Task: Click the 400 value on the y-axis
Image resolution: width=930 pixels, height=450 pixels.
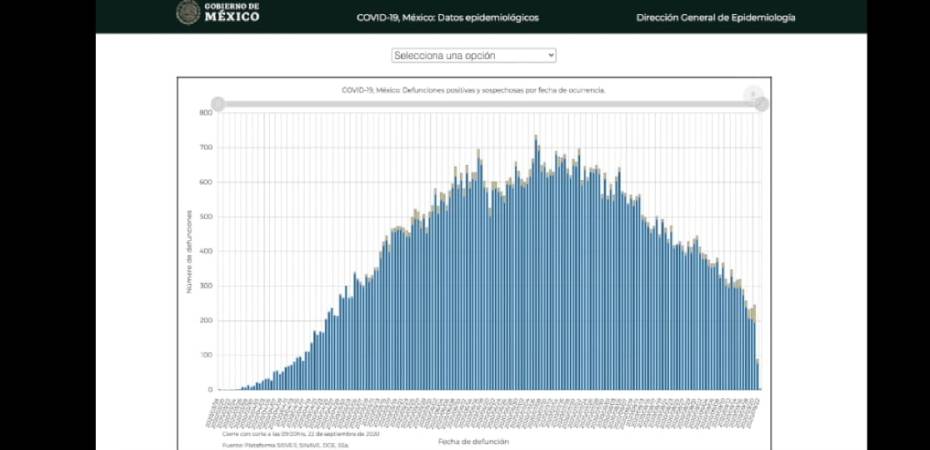Action: pyautogui.click(x=206, y=251)
